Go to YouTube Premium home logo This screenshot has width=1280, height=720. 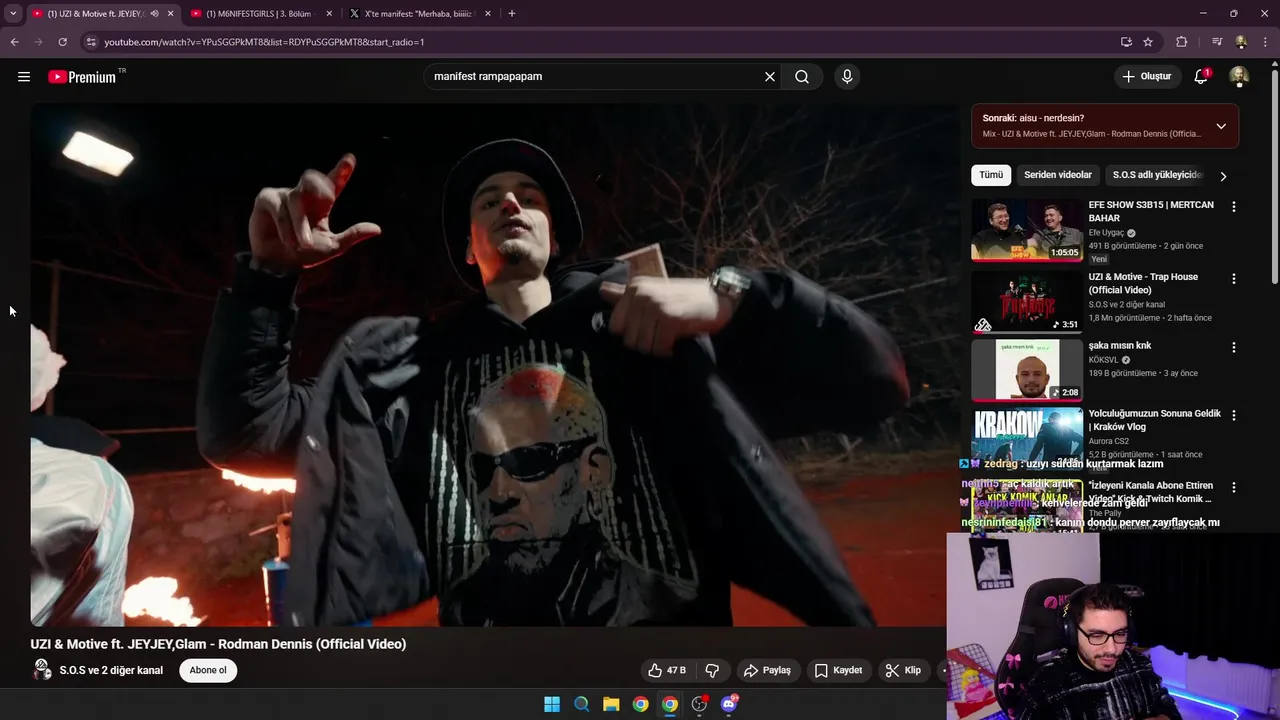[83, 77]
